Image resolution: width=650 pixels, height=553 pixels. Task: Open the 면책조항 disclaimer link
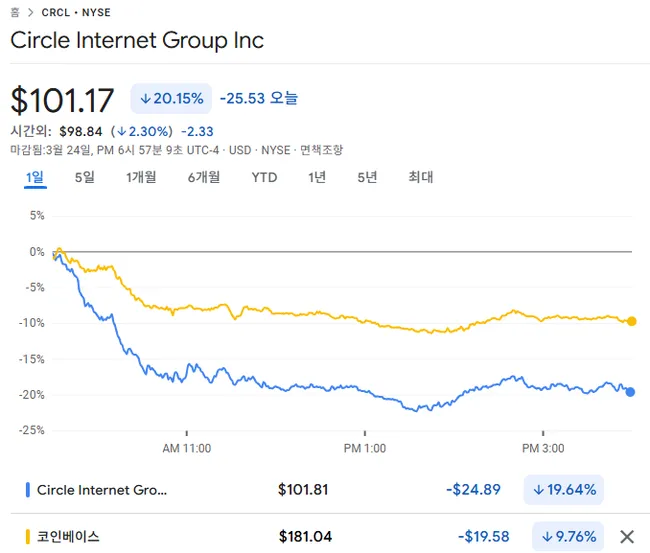(x=322, y=150)
